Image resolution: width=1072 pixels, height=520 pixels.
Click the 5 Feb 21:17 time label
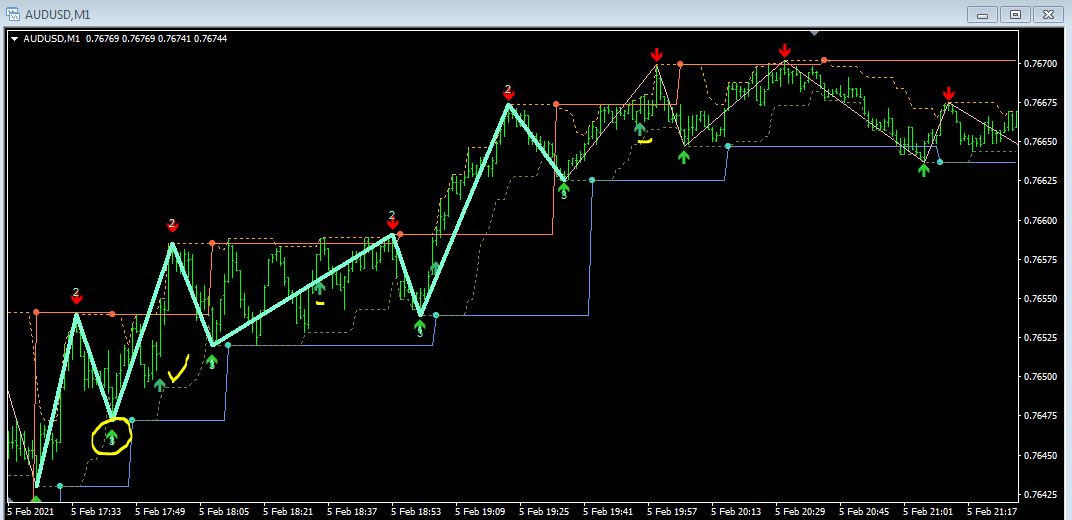coord(993,511)
